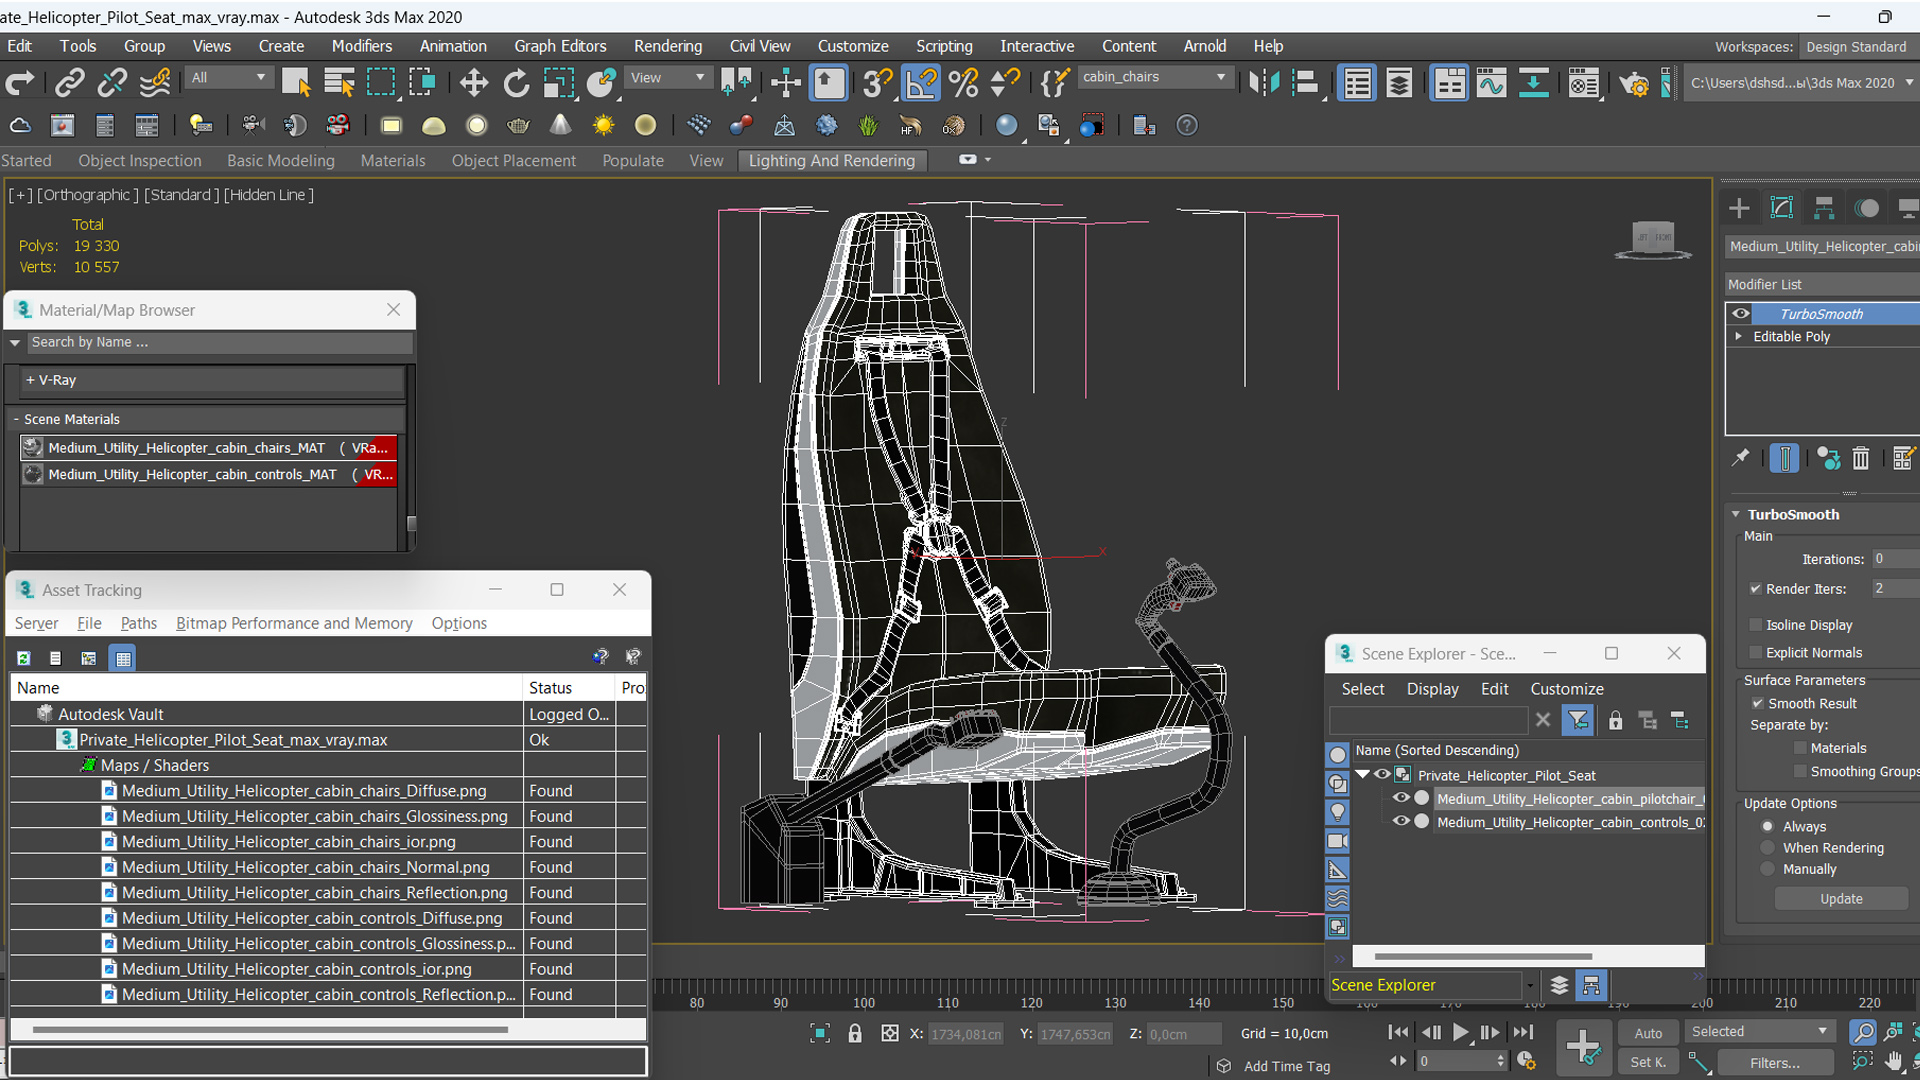Click the Asset Tracking horizontal scrollbar
Image resolution: width=1920 pixels, height=1080 pixels.
270,1029
